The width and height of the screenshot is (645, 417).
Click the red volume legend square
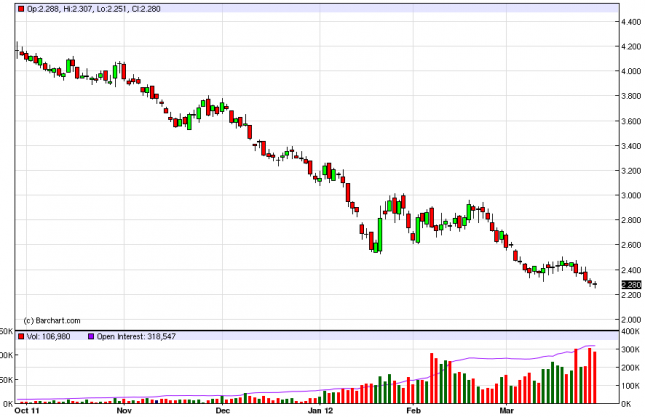(x=21, y=336)
